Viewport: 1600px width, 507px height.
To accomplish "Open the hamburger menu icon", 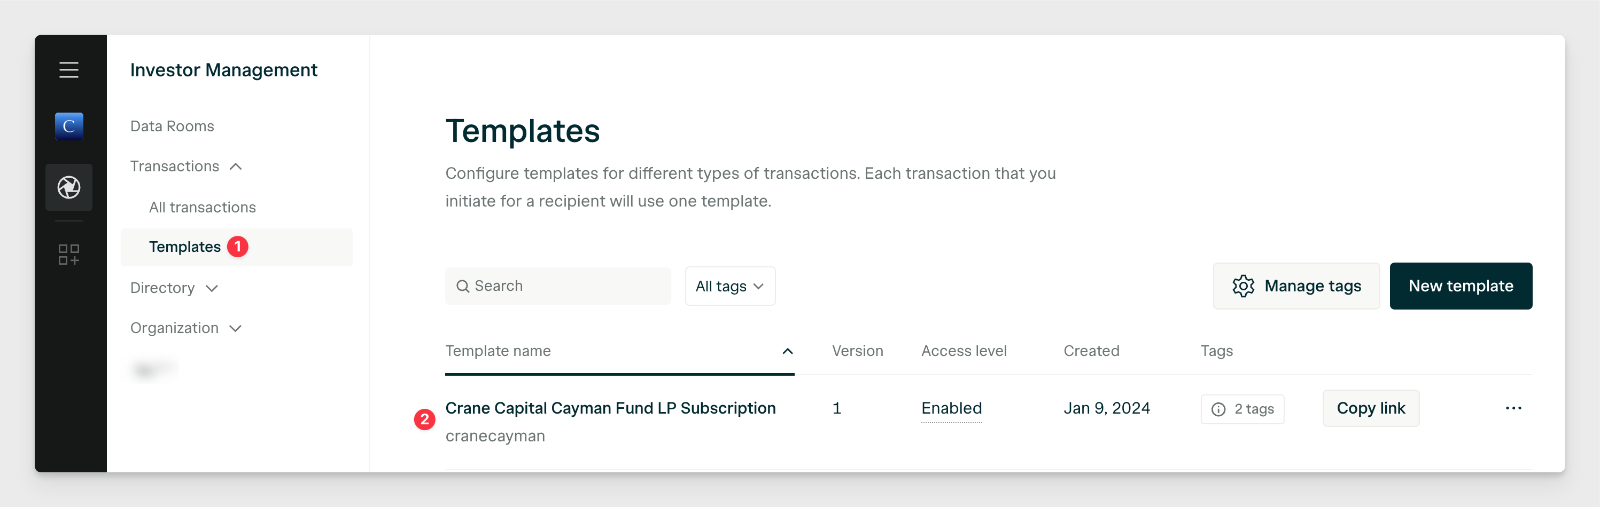I will pos(69,70).
